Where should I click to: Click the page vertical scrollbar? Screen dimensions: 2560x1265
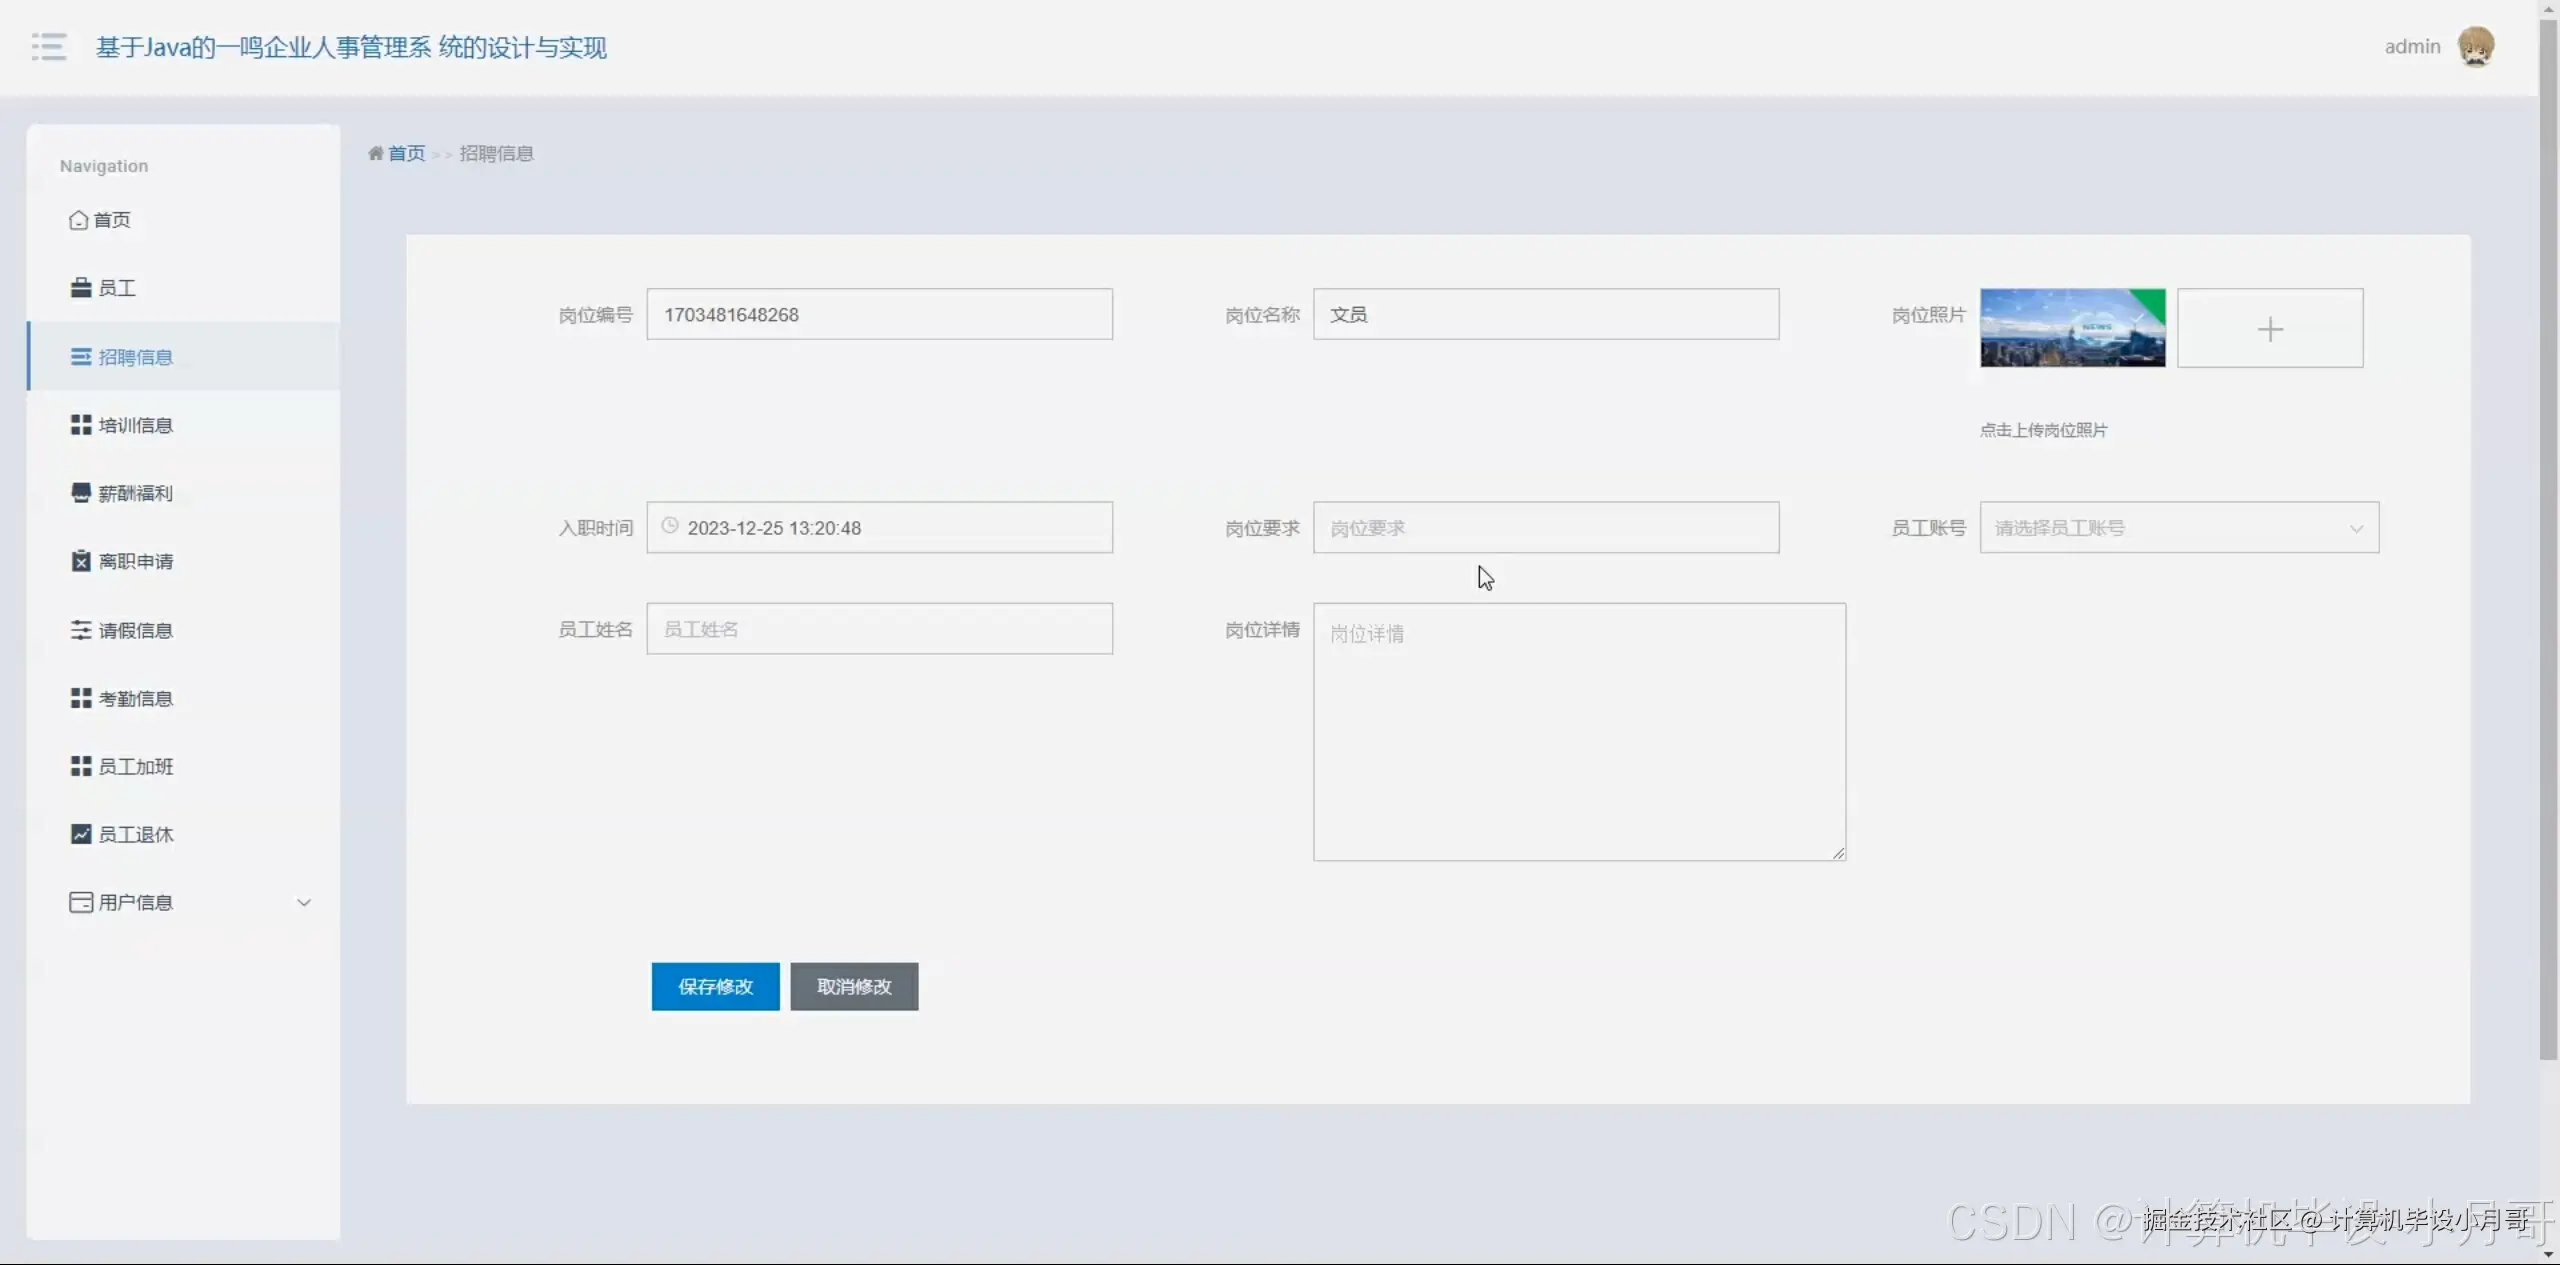tap(2547, 540)
